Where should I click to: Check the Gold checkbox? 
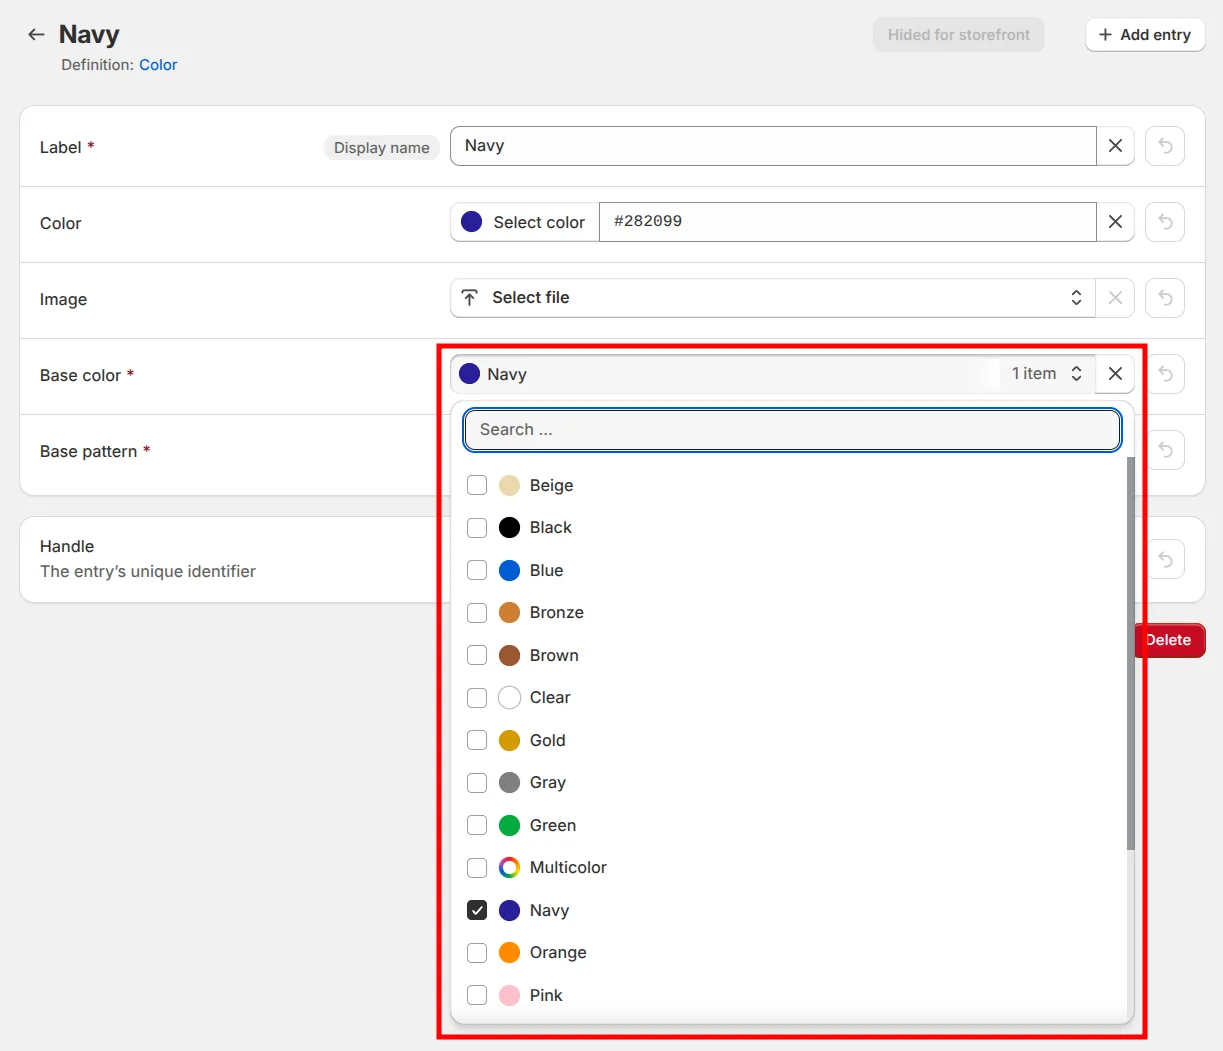pos(477,740)
